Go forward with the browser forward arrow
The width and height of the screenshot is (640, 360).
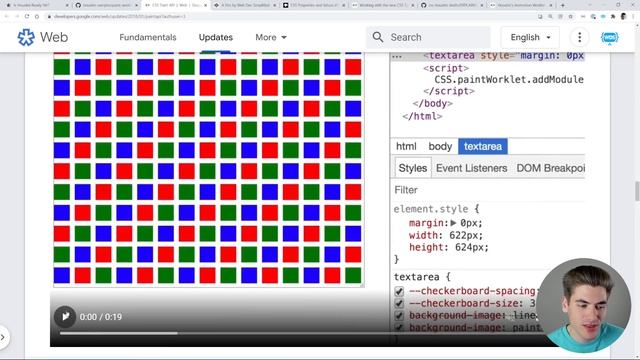17,16
